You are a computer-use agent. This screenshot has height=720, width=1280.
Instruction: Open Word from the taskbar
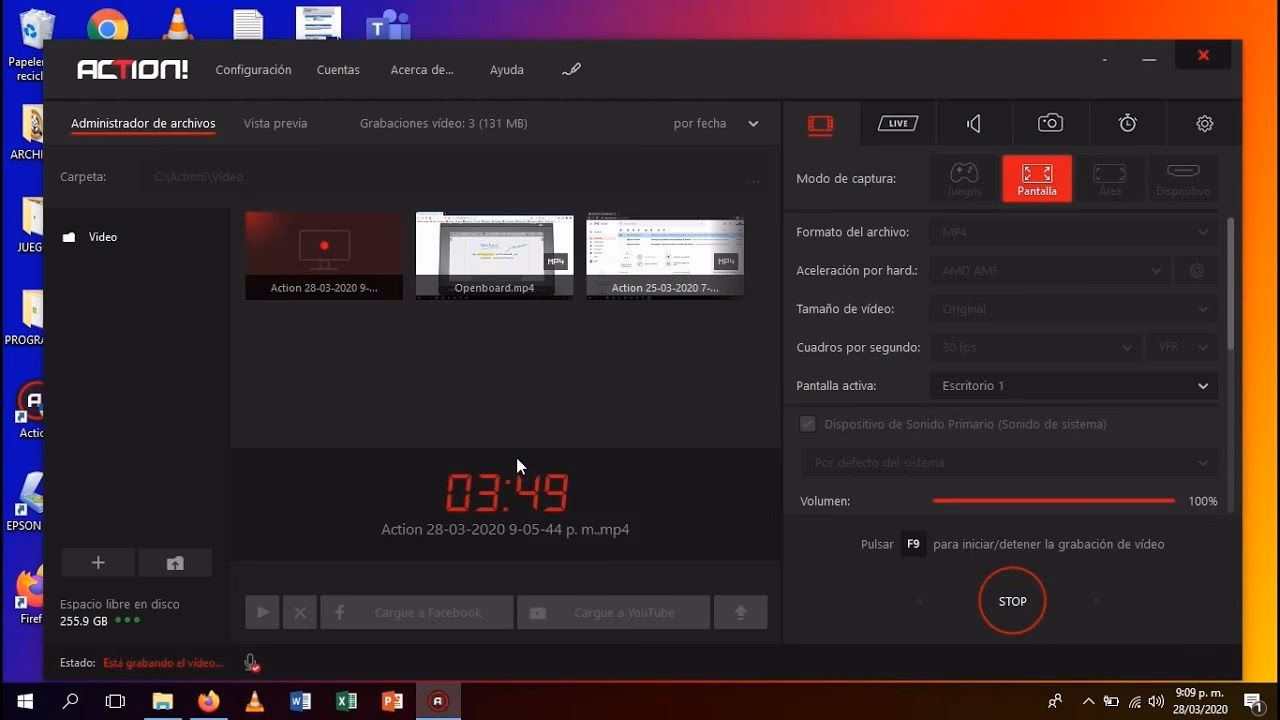coord(300,701)
